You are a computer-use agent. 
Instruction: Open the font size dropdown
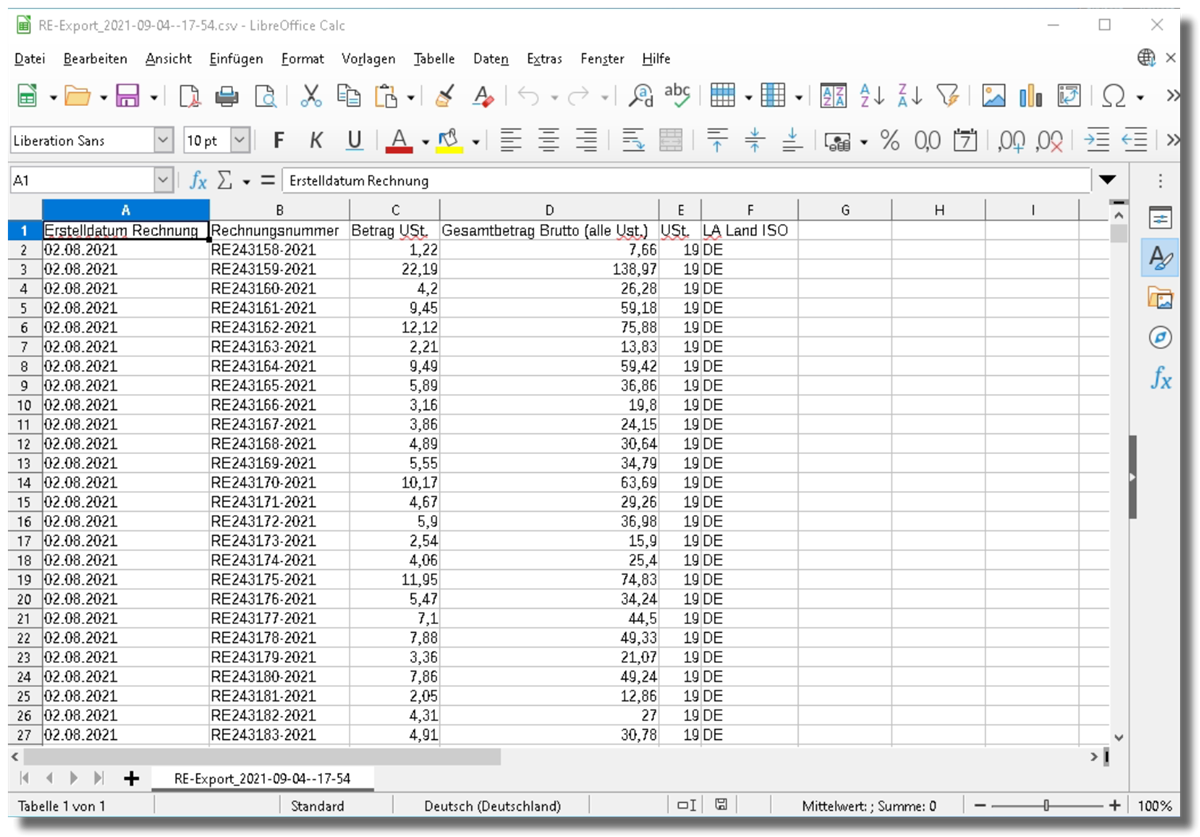240,141
